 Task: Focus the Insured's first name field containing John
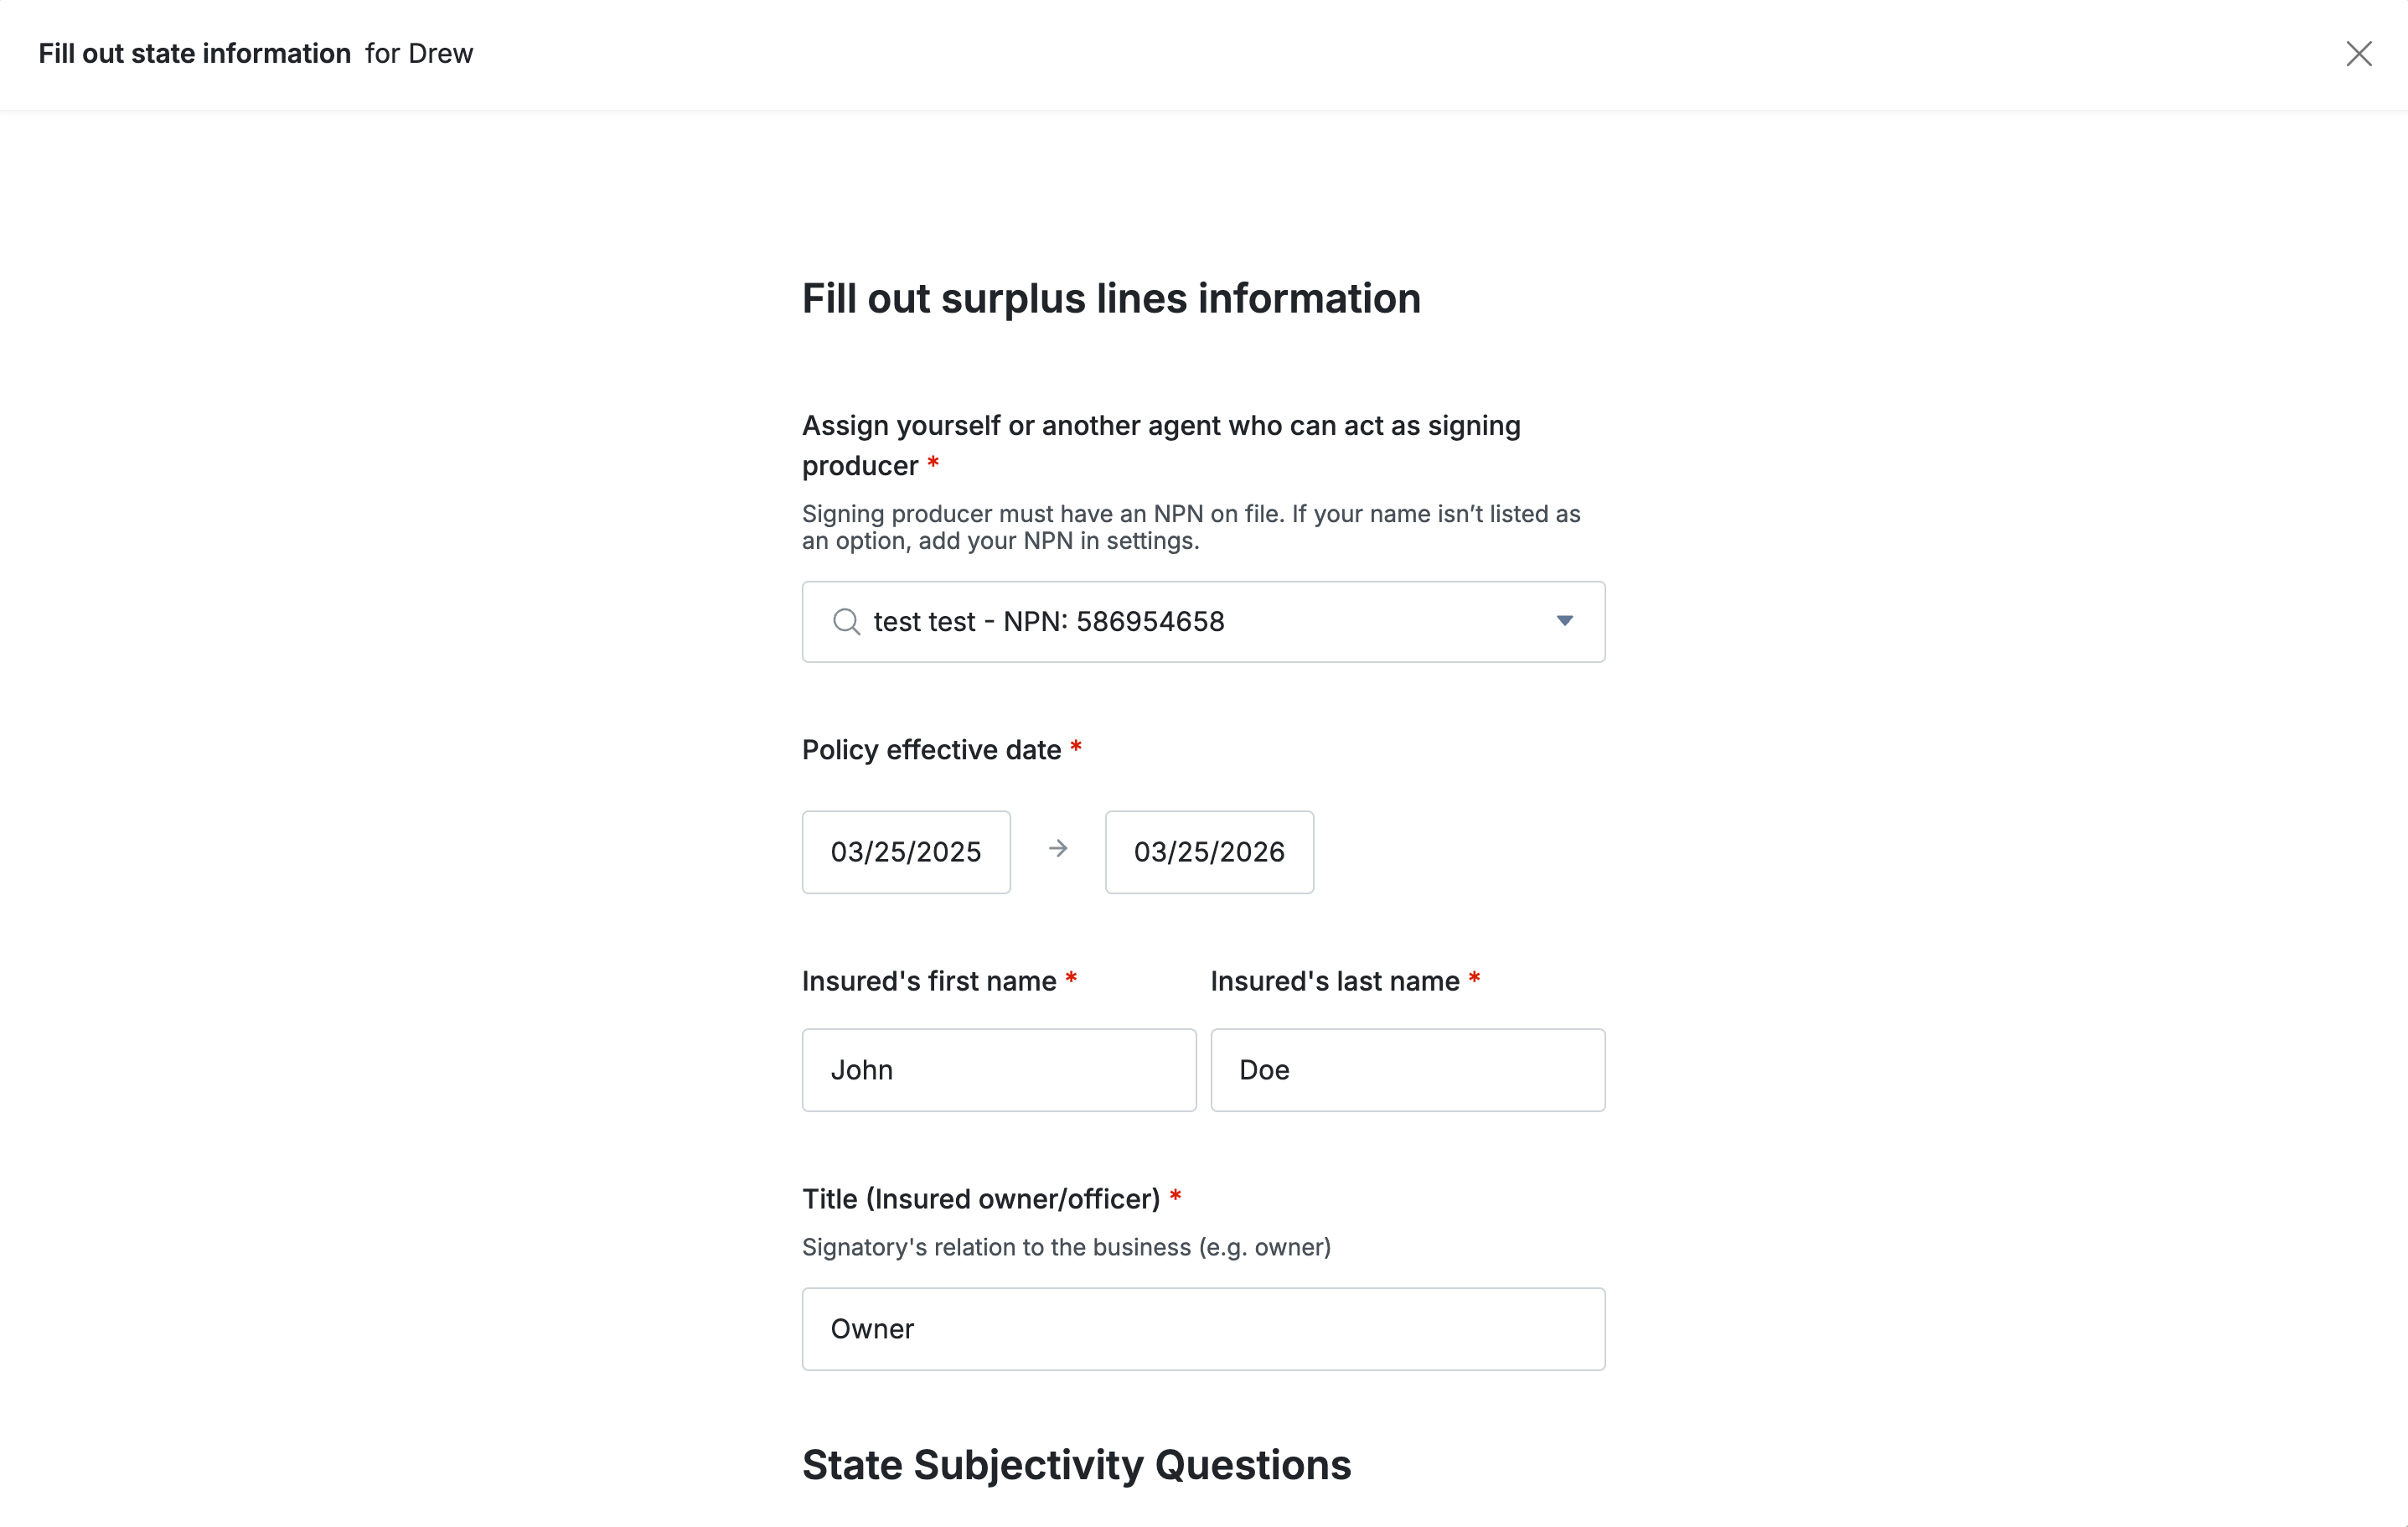coord(998,1070)
